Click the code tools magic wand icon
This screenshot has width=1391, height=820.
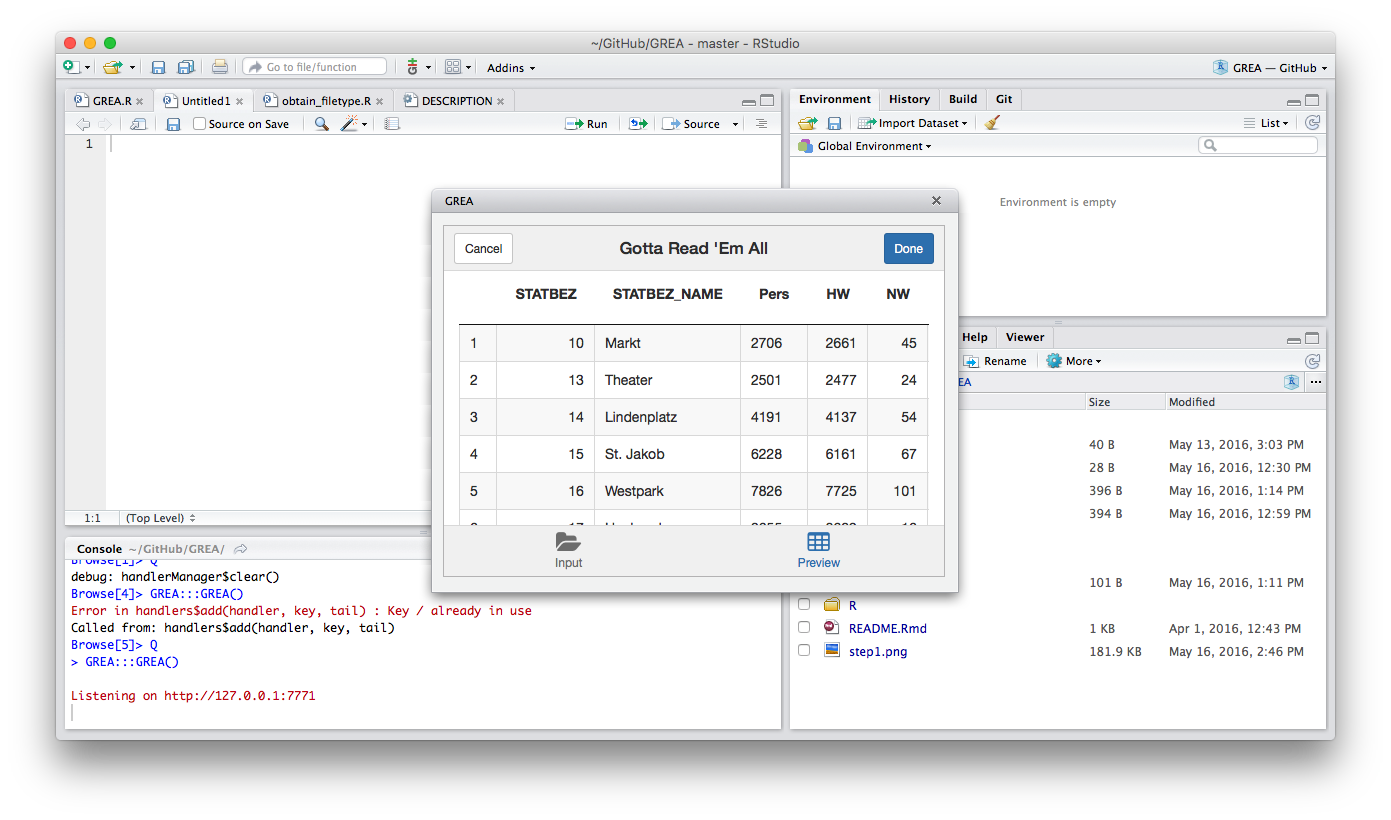(x=350, y=124)
